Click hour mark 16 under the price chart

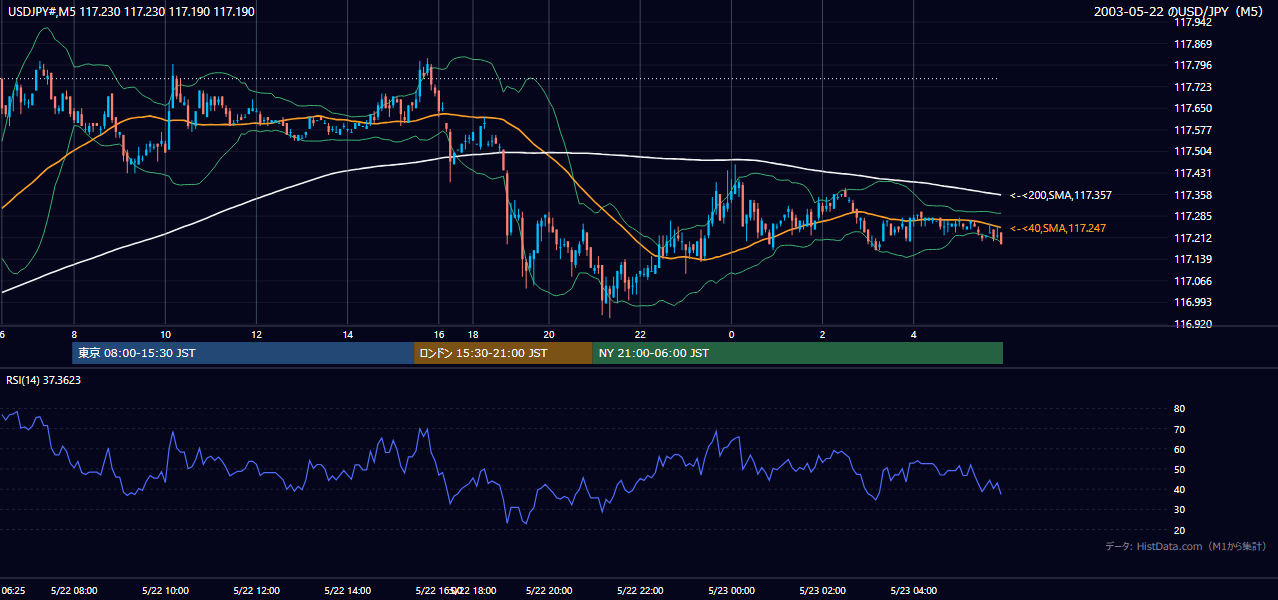click(440, 334)
